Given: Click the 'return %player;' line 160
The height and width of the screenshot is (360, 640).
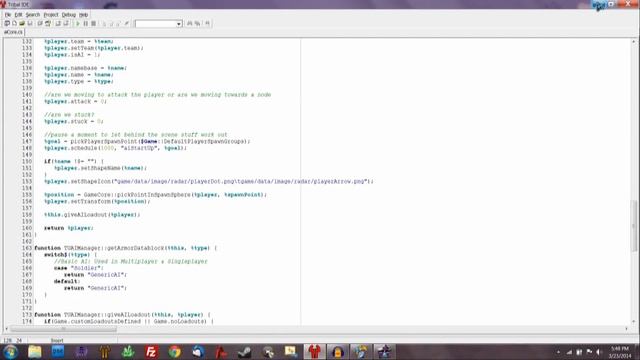Looking at the screenshot, I should 69,228.
